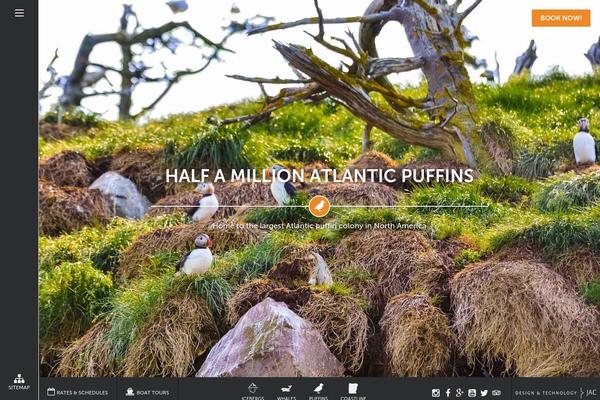Image resolution: width=600 pixels, height=400 pixels.
Task: Click the largest Atlantic puffin colony subtitle
Action: [x=319, y=226]
